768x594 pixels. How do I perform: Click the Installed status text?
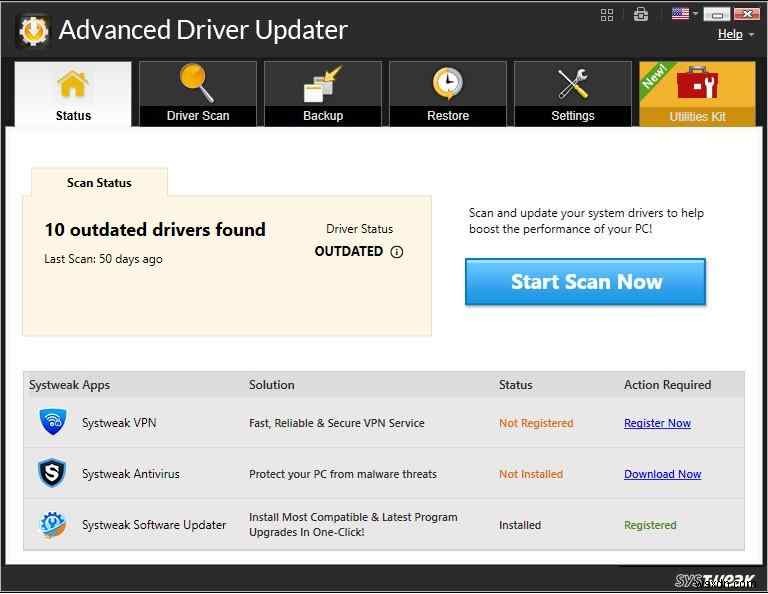(520, 525)
